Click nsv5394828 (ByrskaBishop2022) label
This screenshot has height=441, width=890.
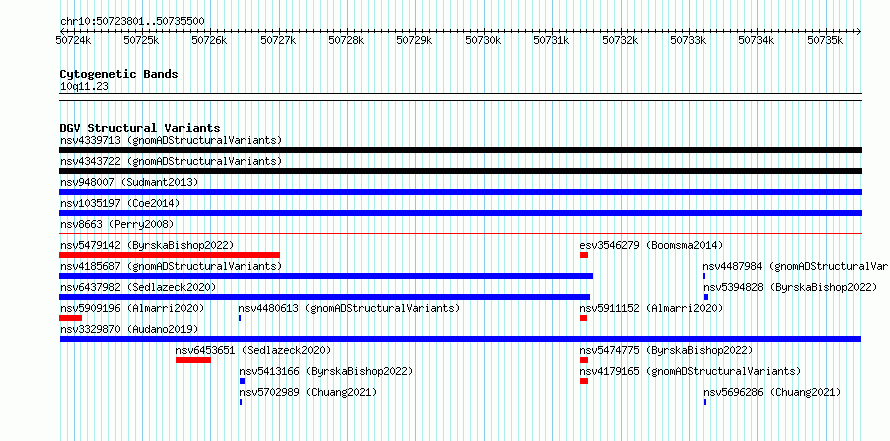coord(790,287)
